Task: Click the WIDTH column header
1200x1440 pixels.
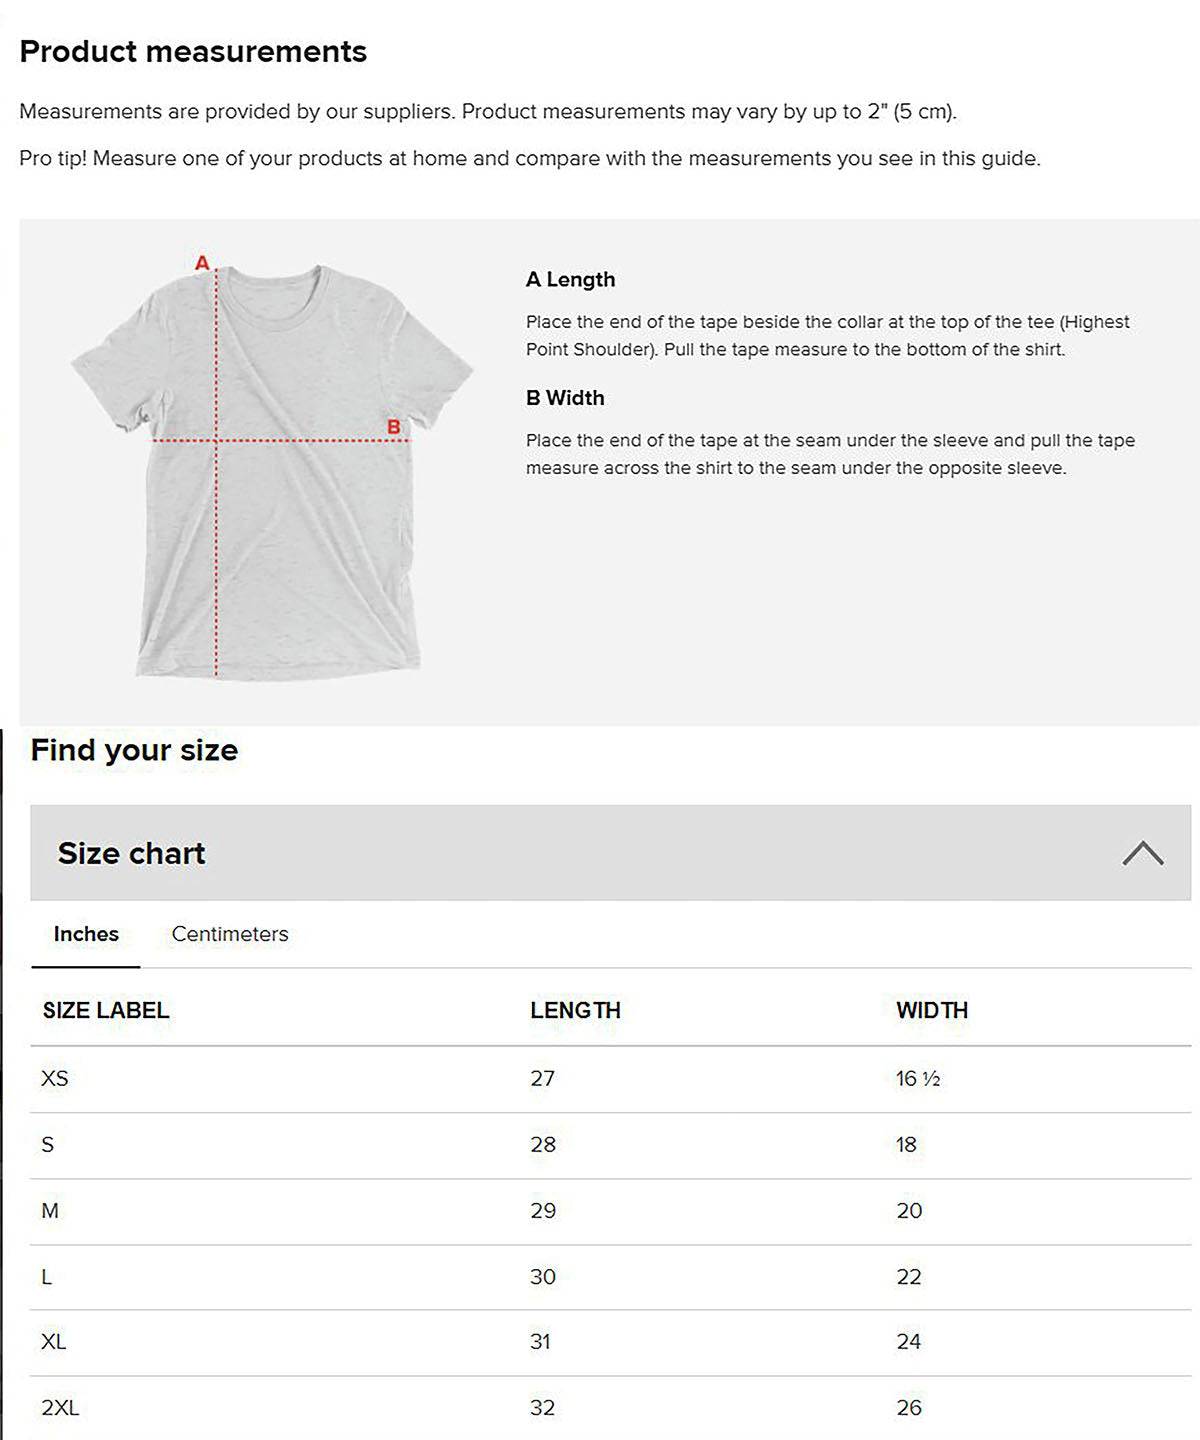Action: (932, 1010)
